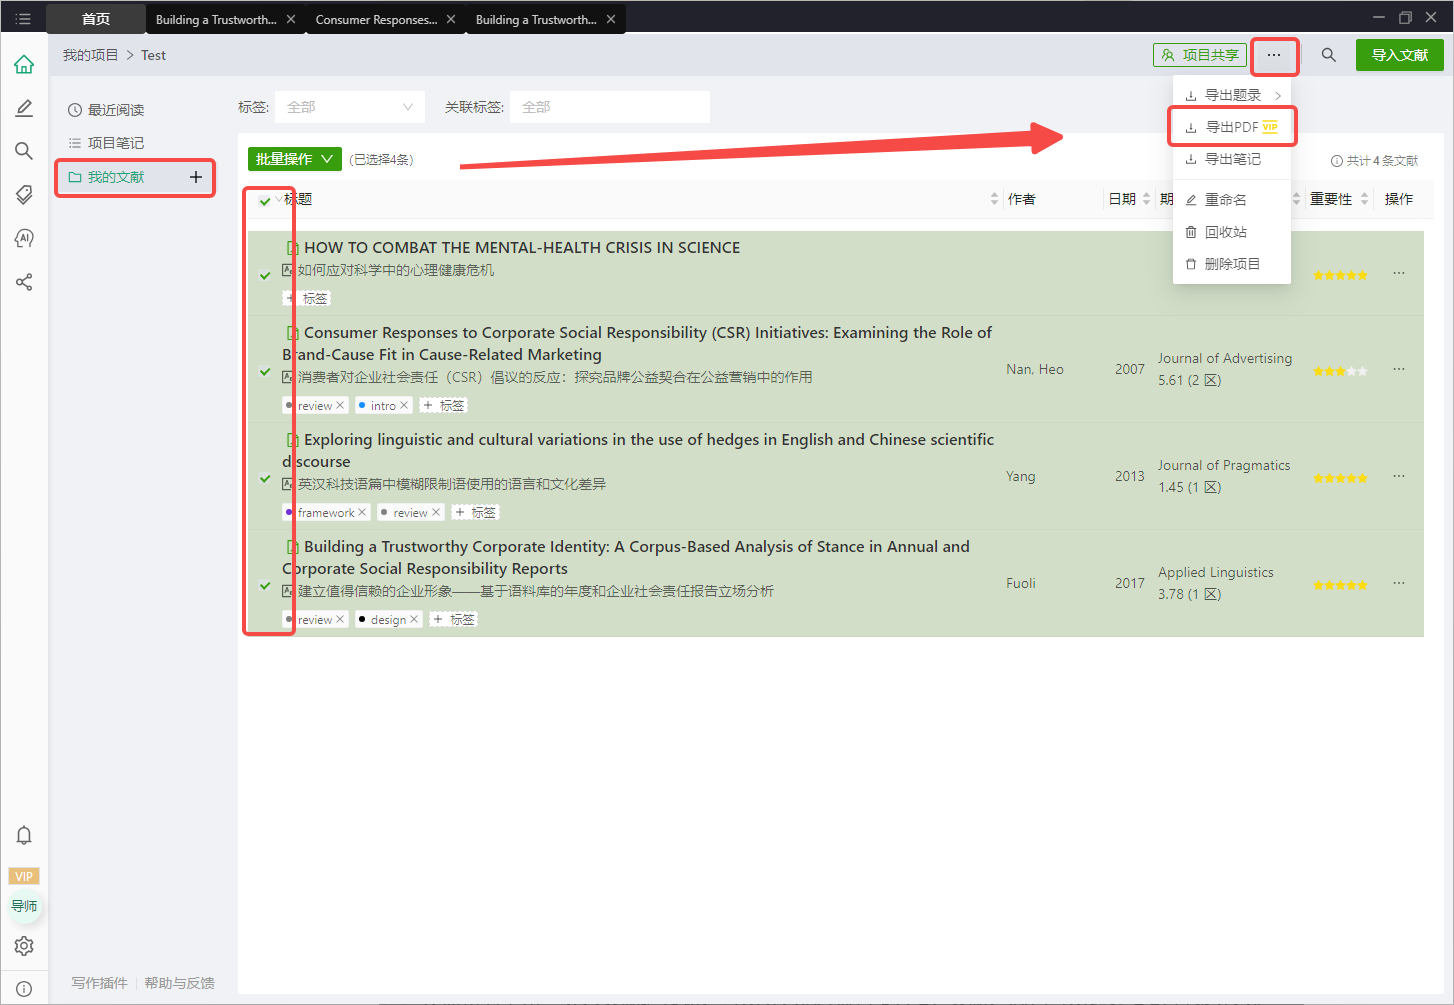Open the tags icon in left sidebar
Viewport: 1454px width, 1005px height.
pos(24,194)
